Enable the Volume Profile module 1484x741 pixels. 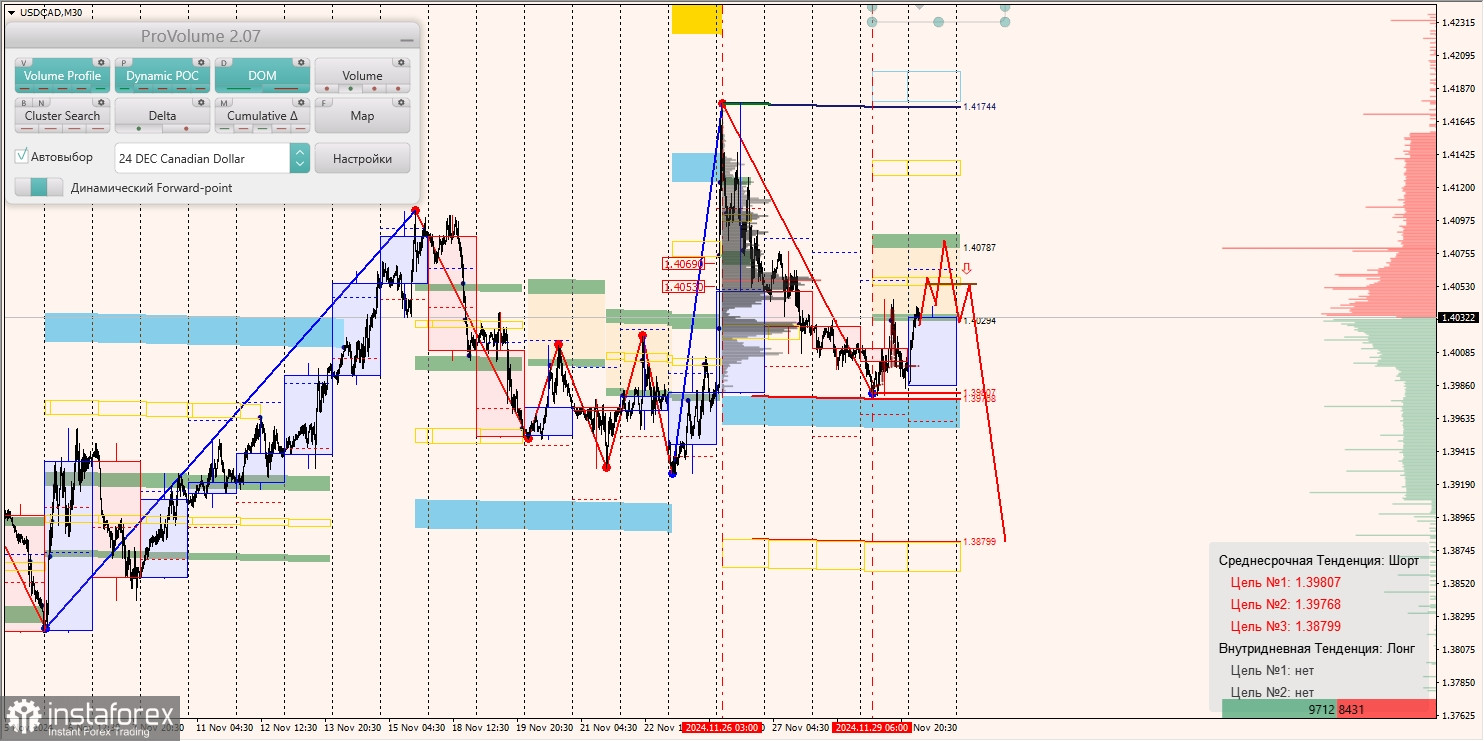pyautogui.click(x=62, y=76)
